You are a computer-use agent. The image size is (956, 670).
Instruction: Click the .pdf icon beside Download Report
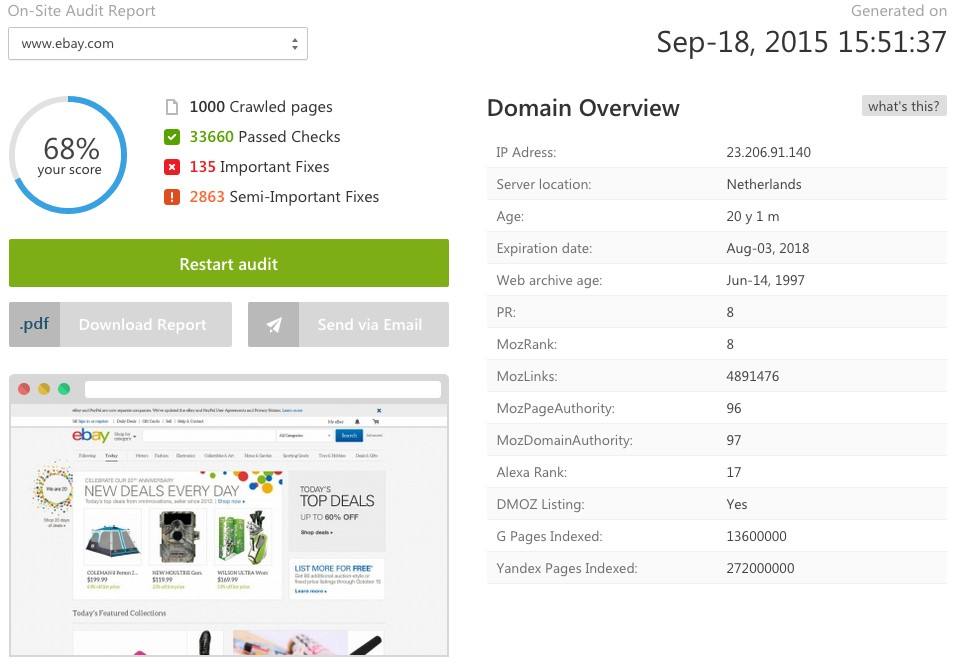pos(34,325)
